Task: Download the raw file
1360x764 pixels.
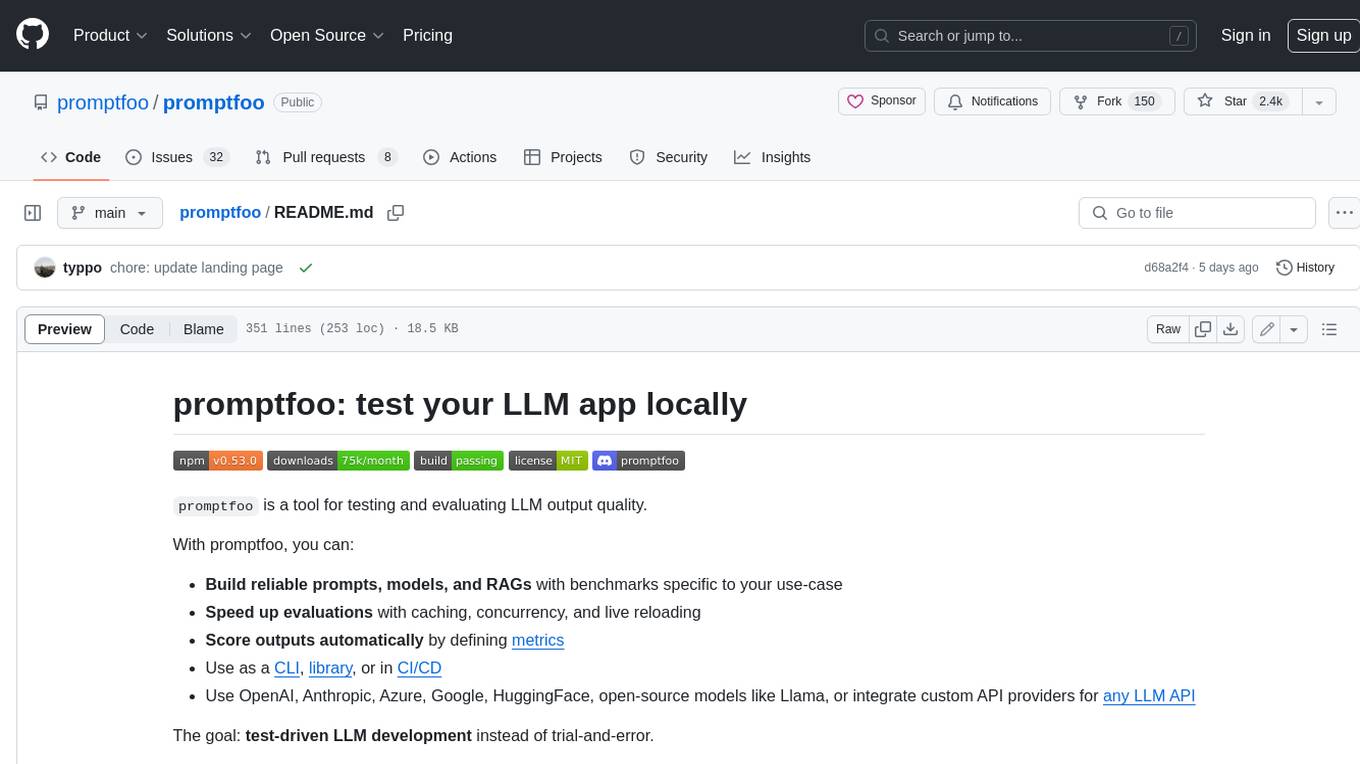Action: tap(1231, 329)
